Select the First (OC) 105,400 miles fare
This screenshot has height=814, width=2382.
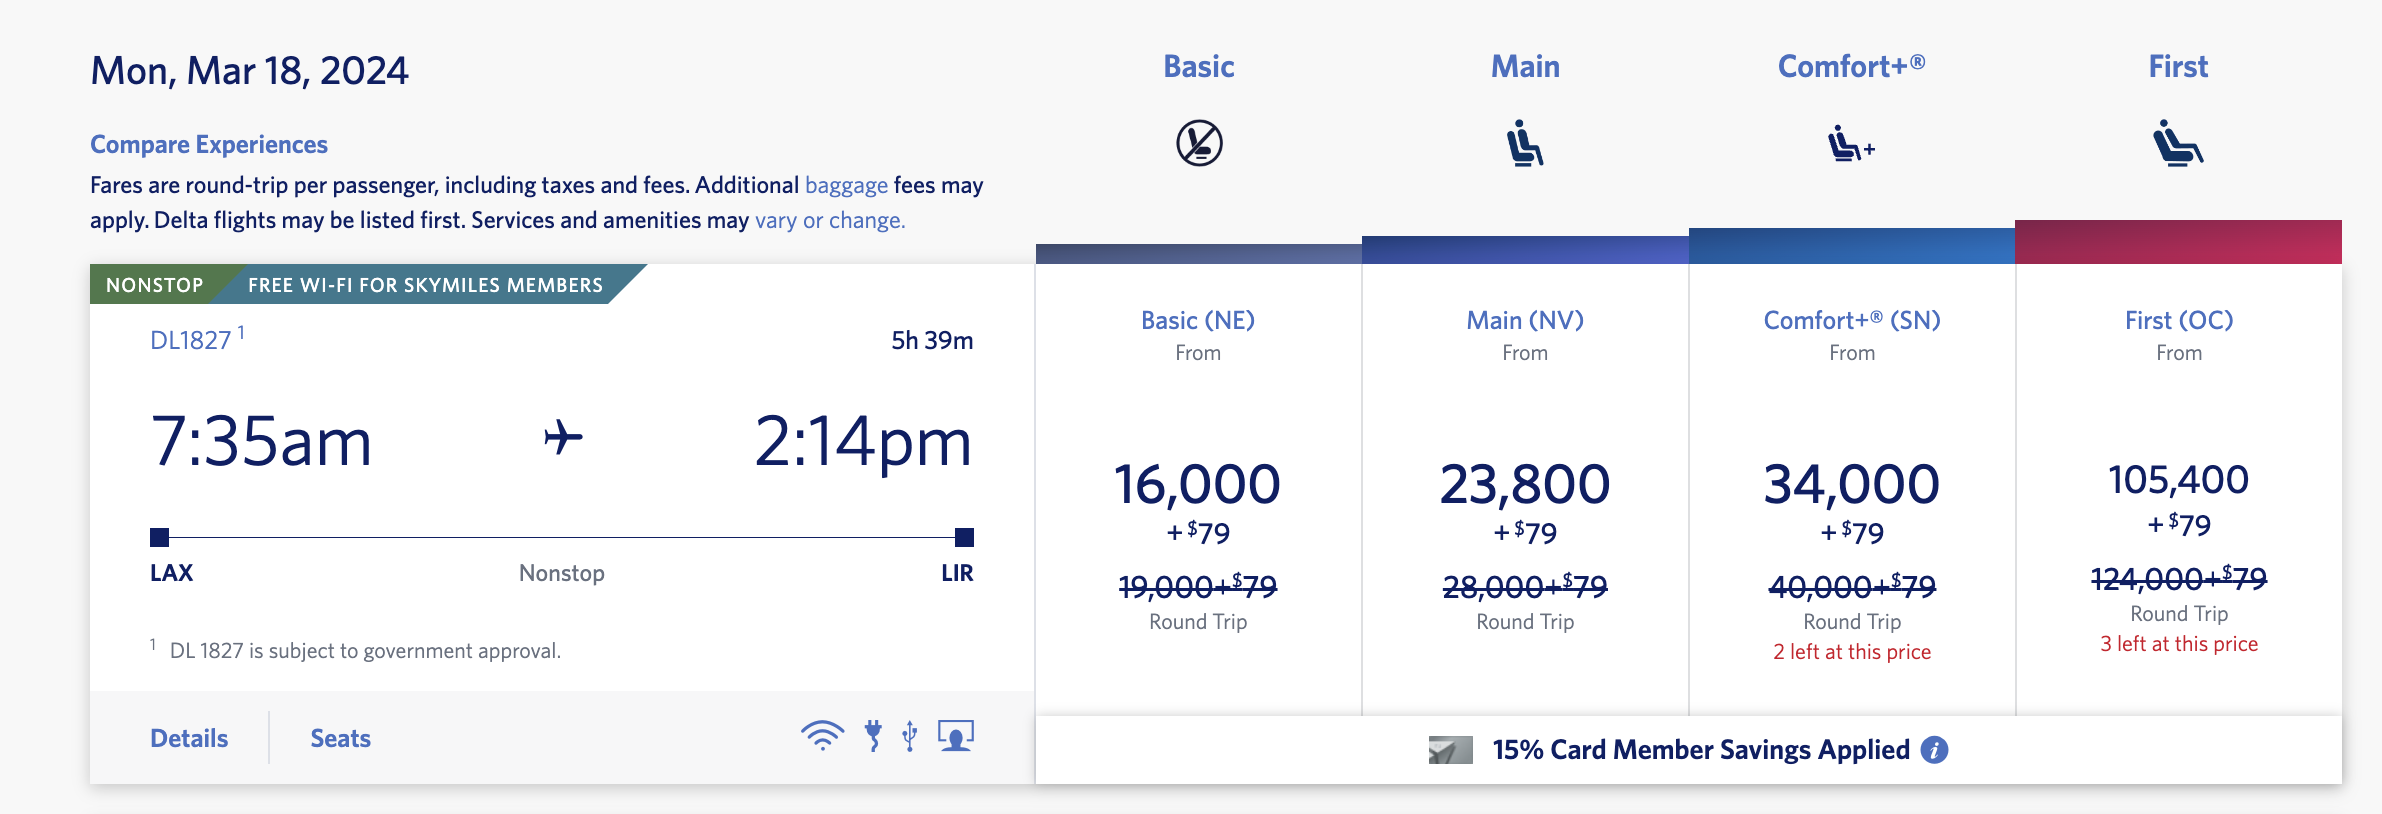tap(2178, 481)
